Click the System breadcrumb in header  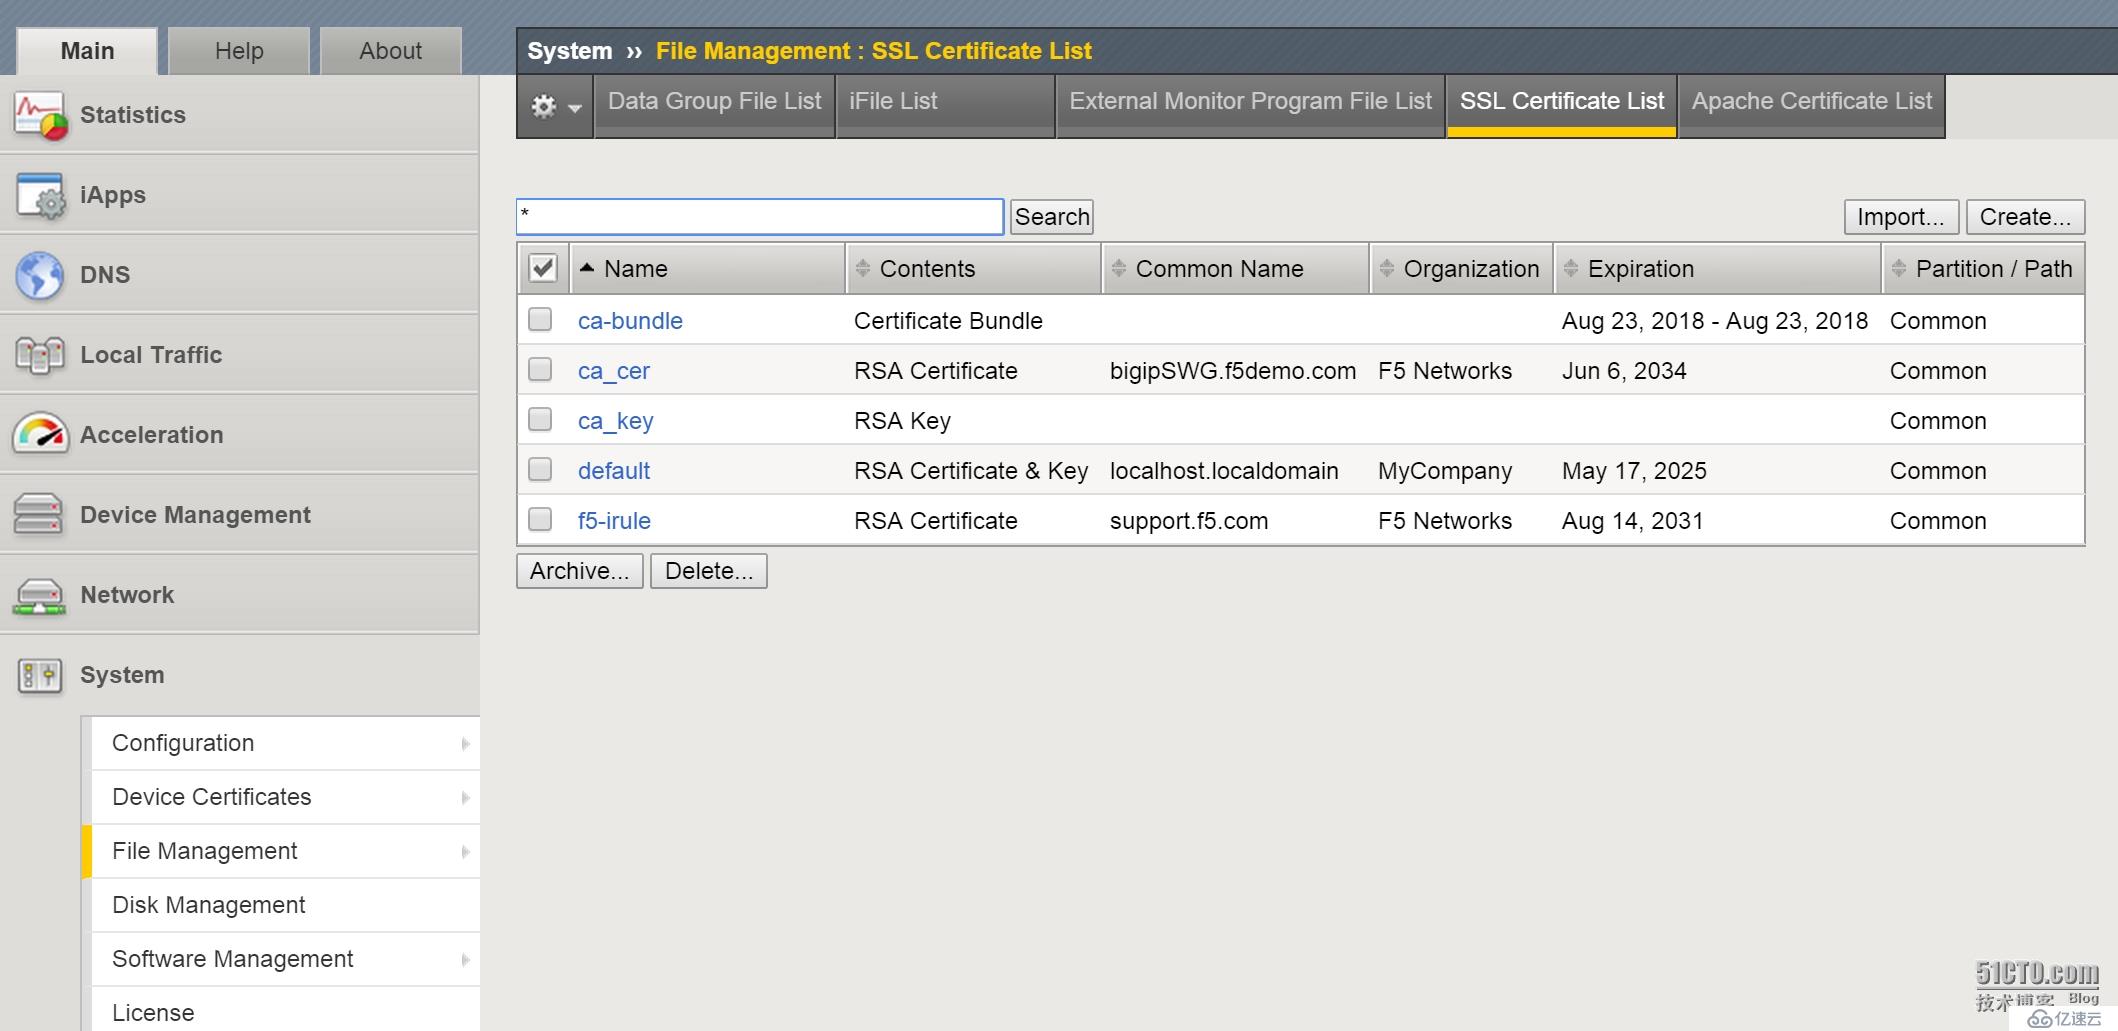click(570, 51)
